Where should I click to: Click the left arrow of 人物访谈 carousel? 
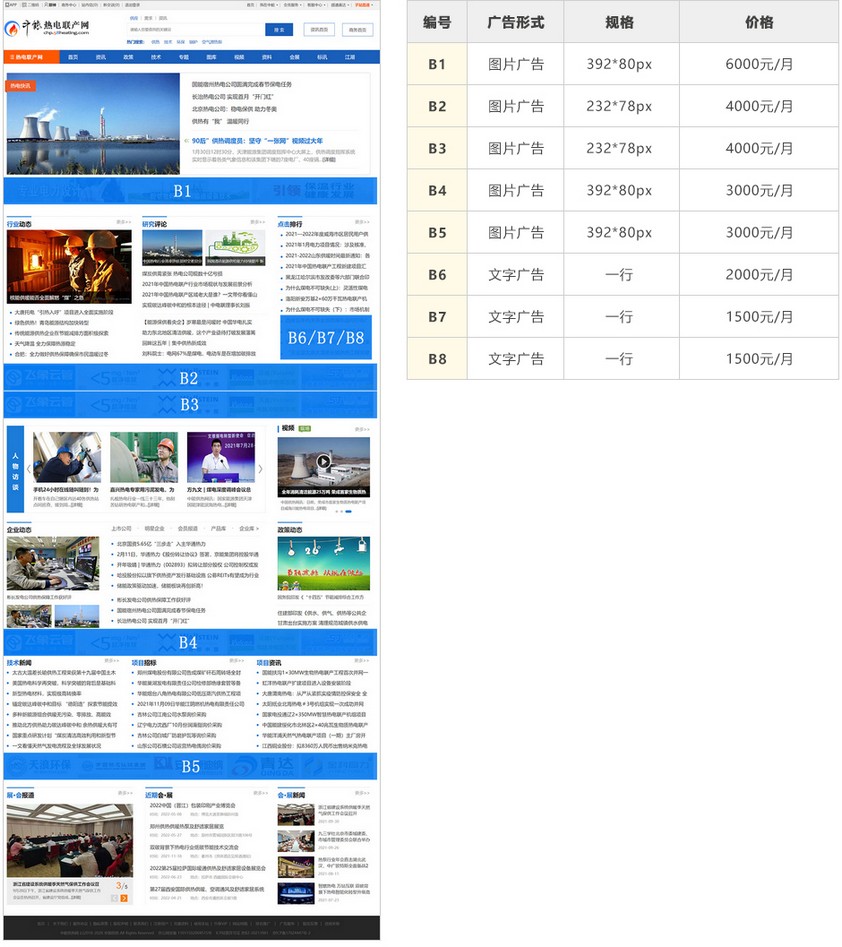[x=29, y=469]
